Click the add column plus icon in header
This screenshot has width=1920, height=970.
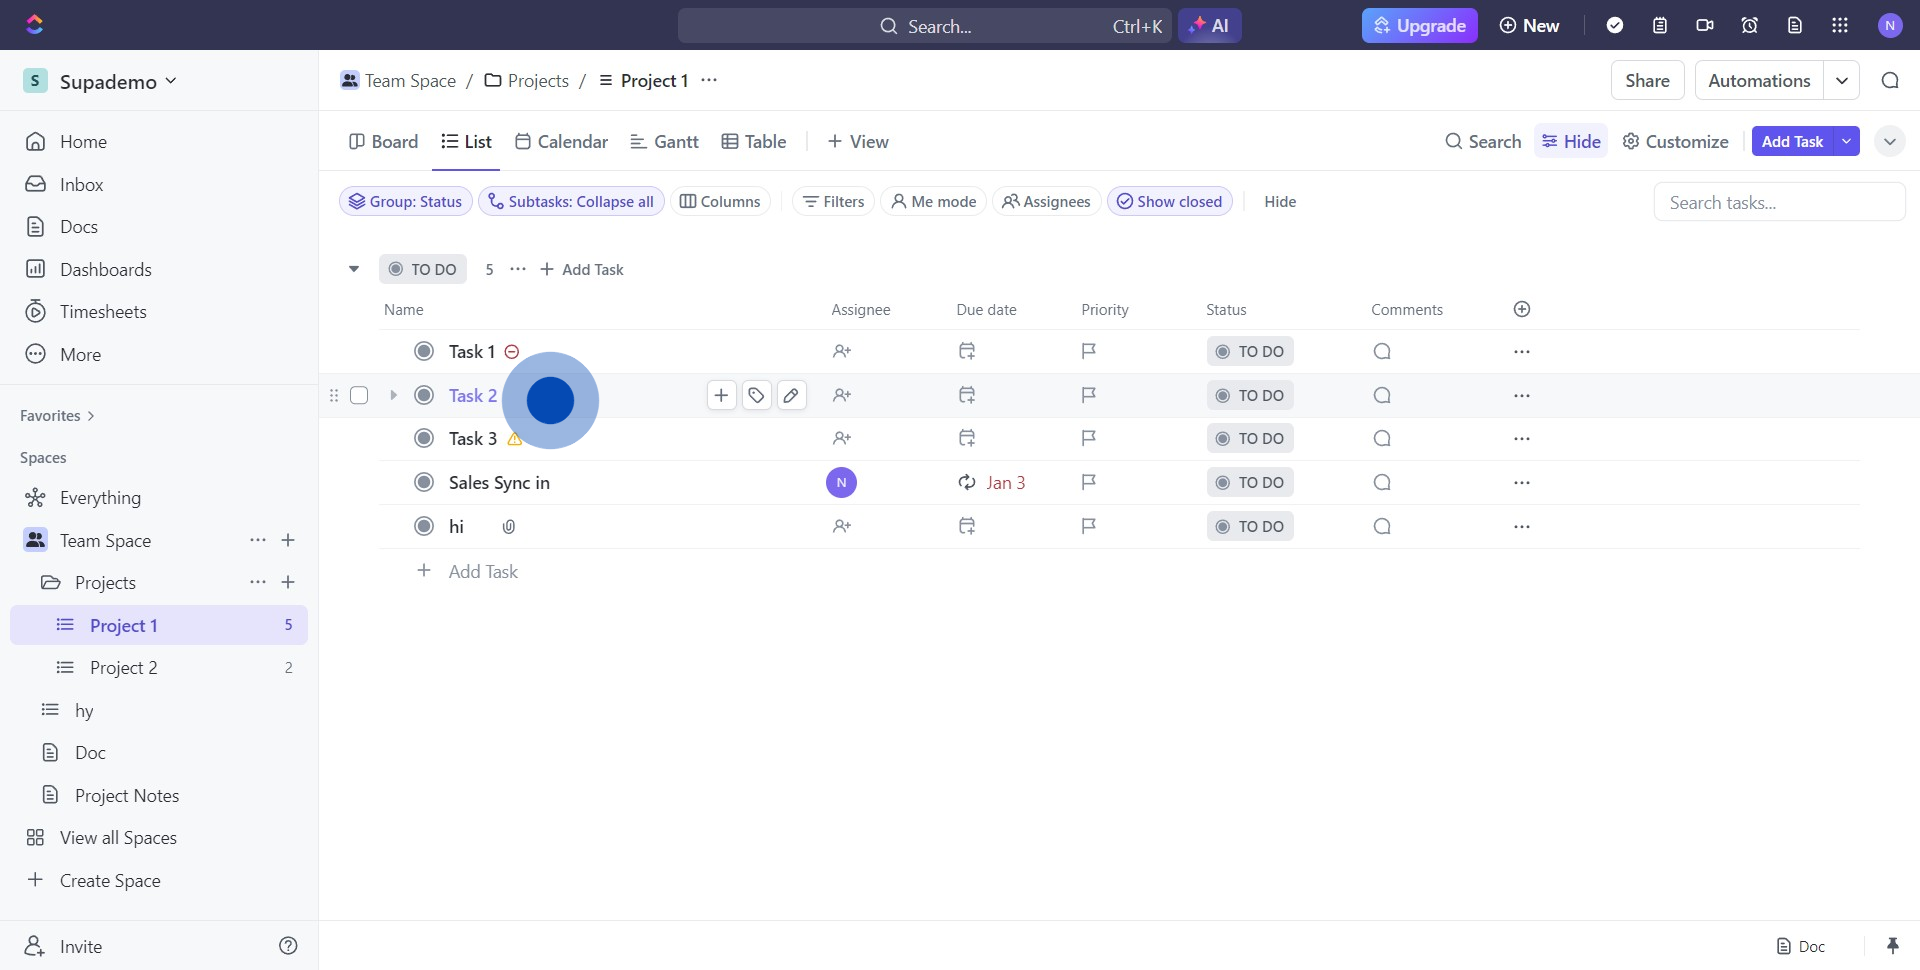(1521, 310)
